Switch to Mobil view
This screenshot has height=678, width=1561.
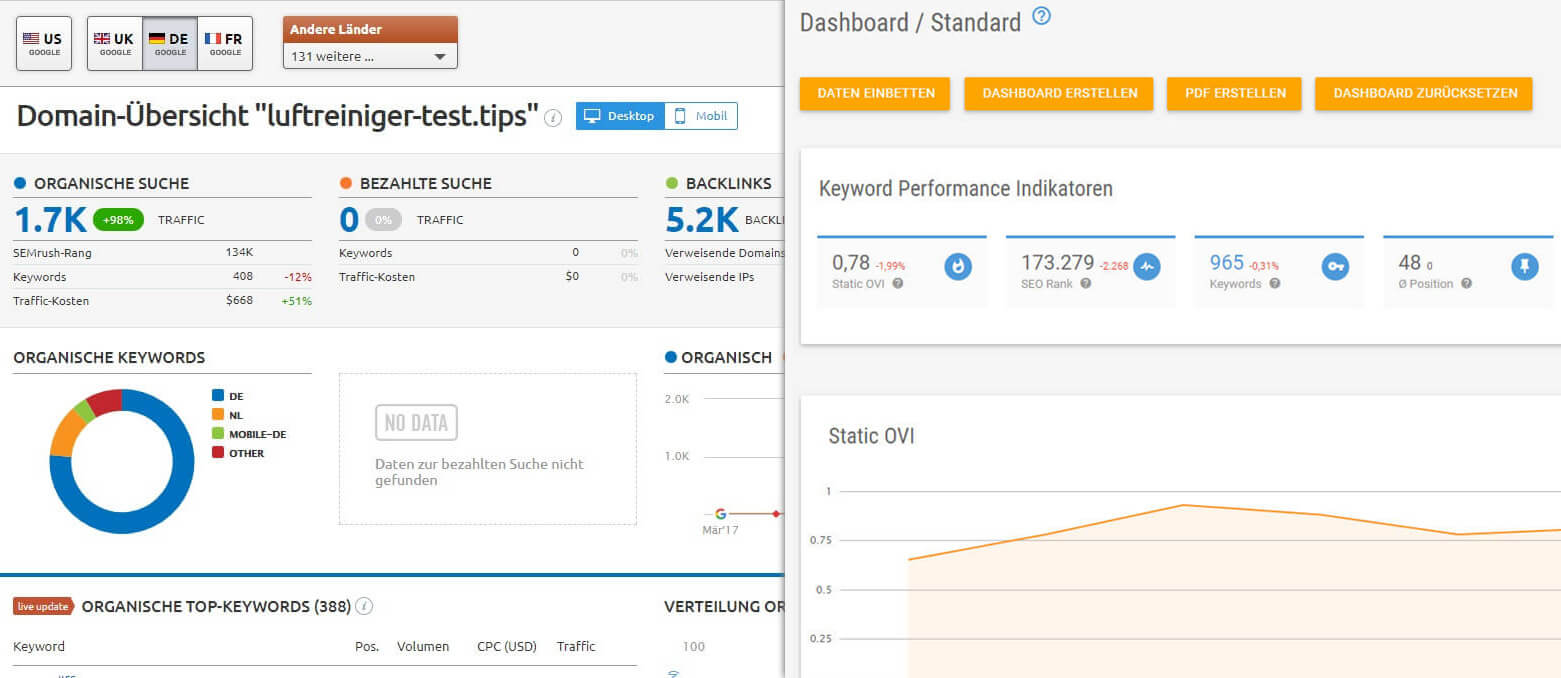(701, 116)
